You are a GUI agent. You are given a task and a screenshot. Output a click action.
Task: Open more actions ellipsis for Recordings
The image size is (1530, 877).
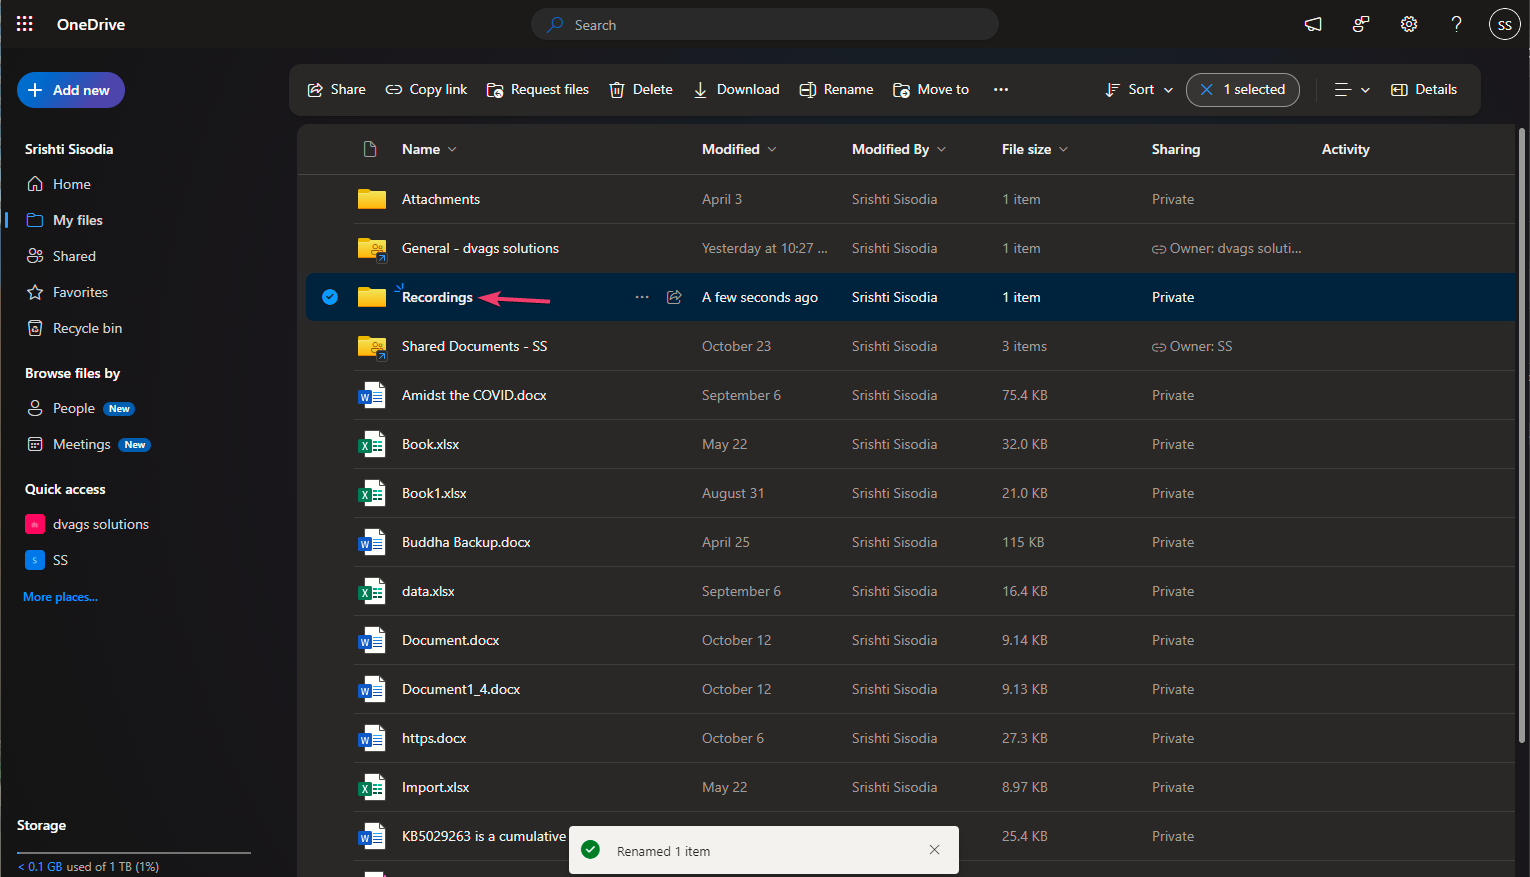click(x=642, y=297)
